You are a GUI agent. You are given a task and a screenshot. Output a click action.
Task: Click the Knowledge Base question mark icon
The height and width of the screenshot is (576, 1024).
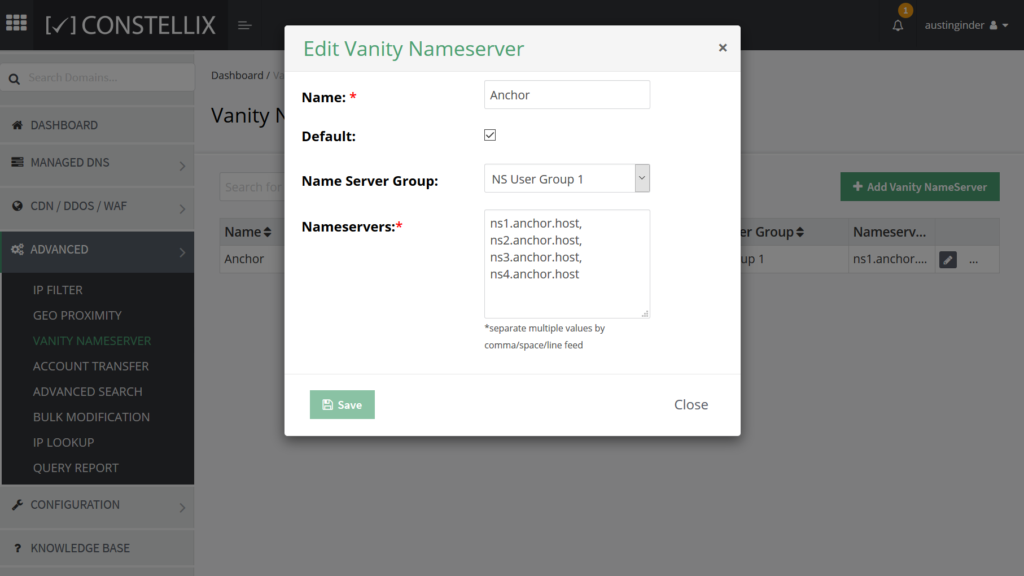point(17,548)
